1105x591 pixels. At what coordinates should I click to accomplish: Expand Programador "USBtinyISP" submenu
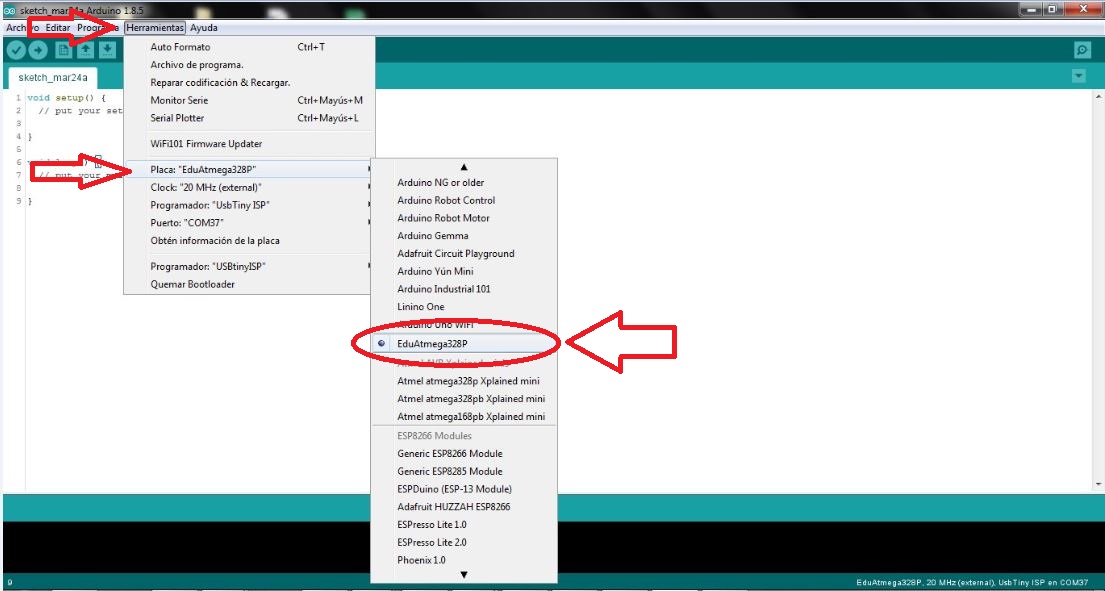[x=249, y=267]
